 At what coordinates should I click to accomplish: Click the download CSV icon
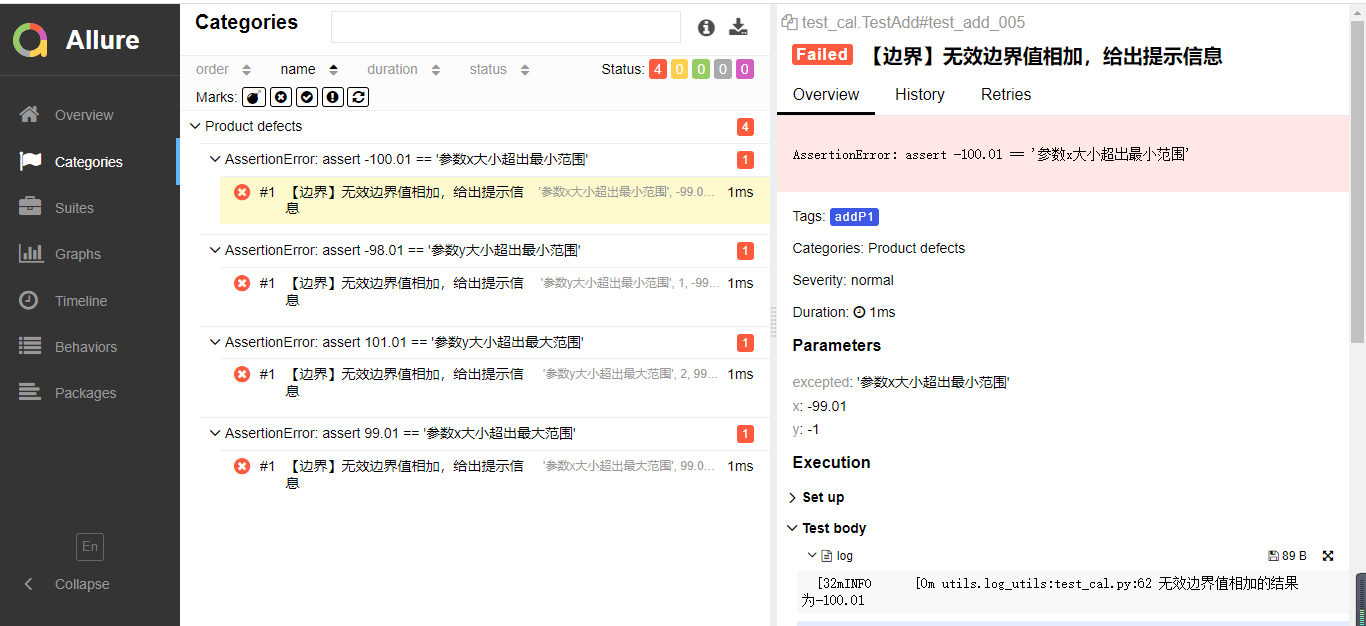tap(738, 28)
